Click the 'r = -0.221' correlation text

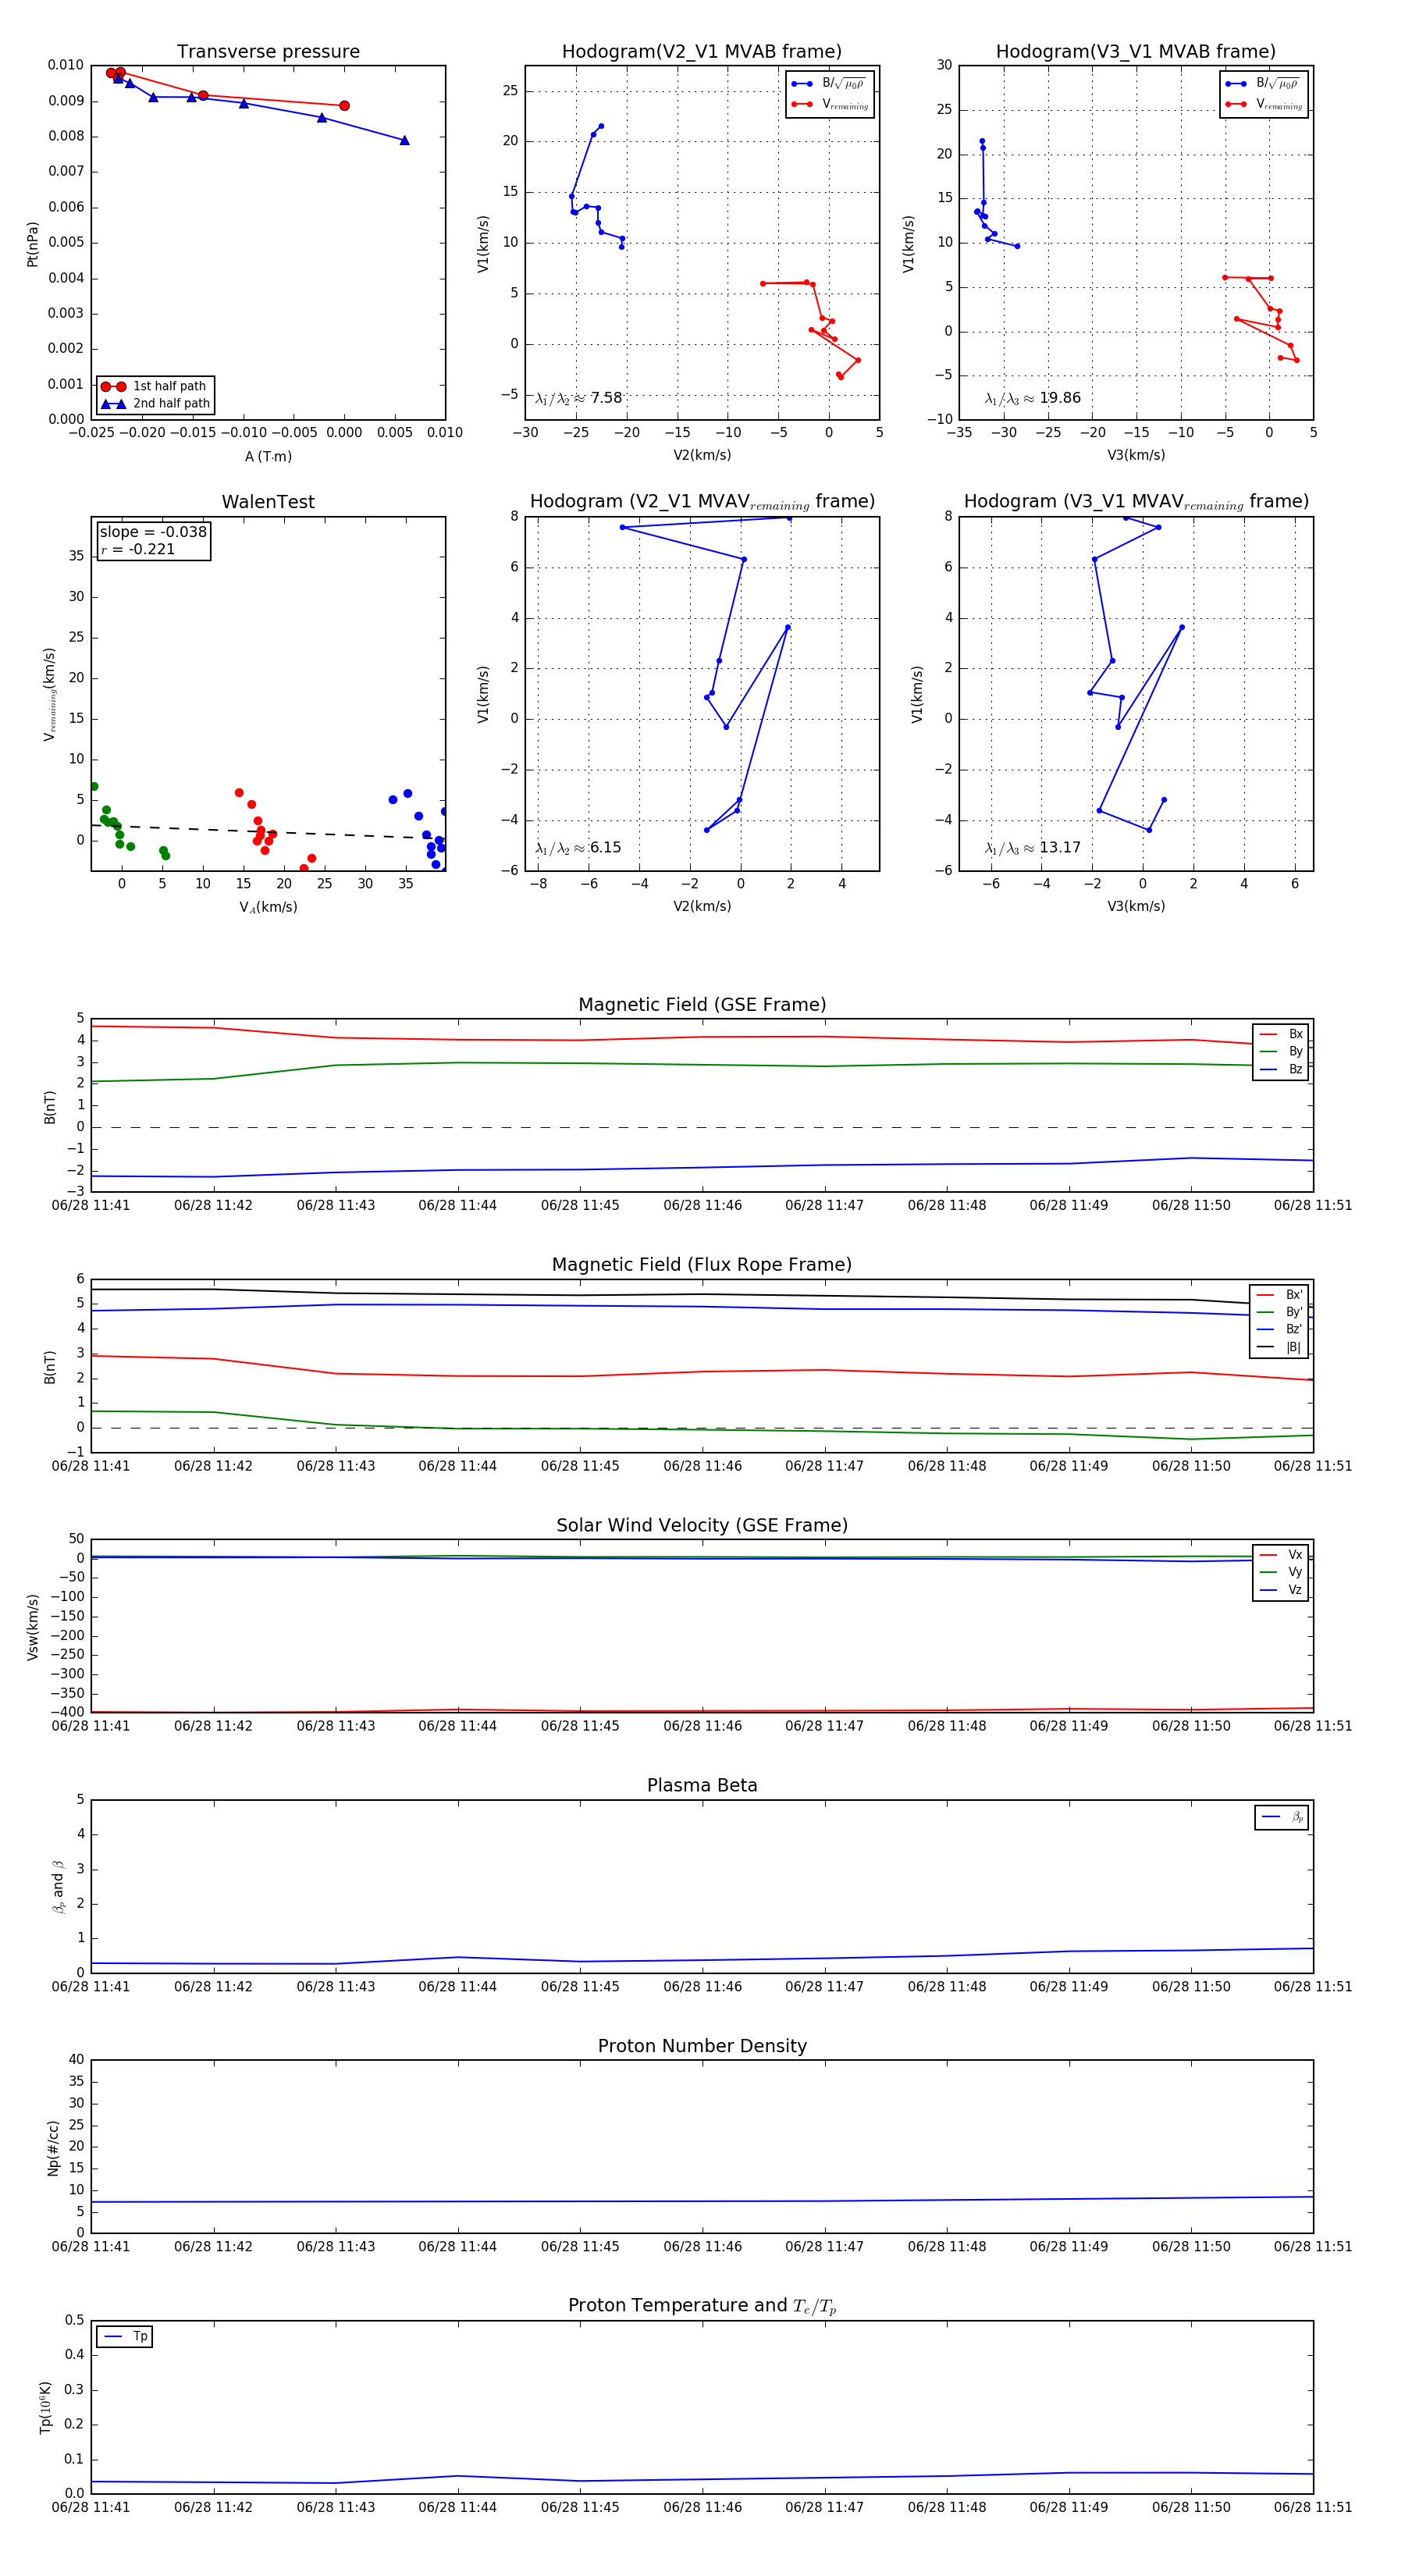[138, 549]
